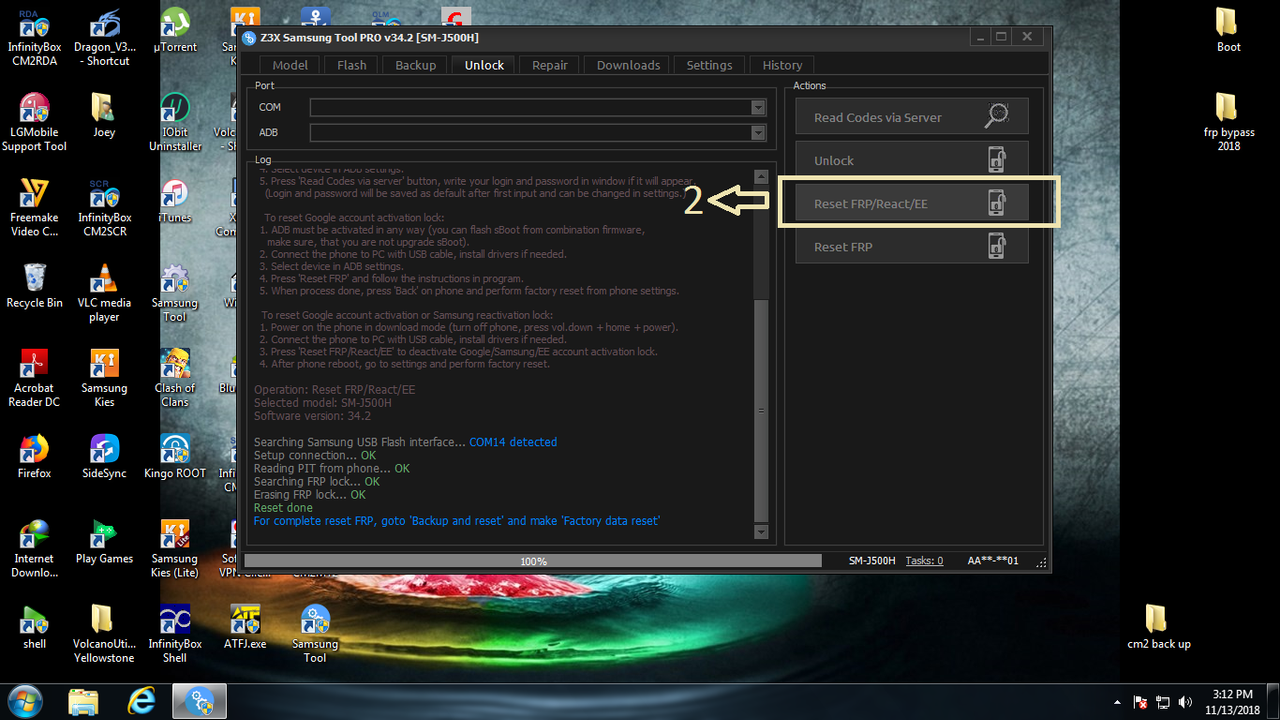Click the shell desktop icon
Viewport: 1280px width, 720px height.
(x=34, y=627)
